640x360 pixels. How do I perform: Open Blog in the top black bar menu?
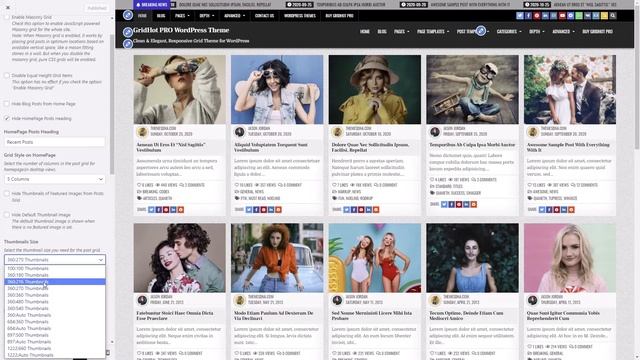pos(161,16)
